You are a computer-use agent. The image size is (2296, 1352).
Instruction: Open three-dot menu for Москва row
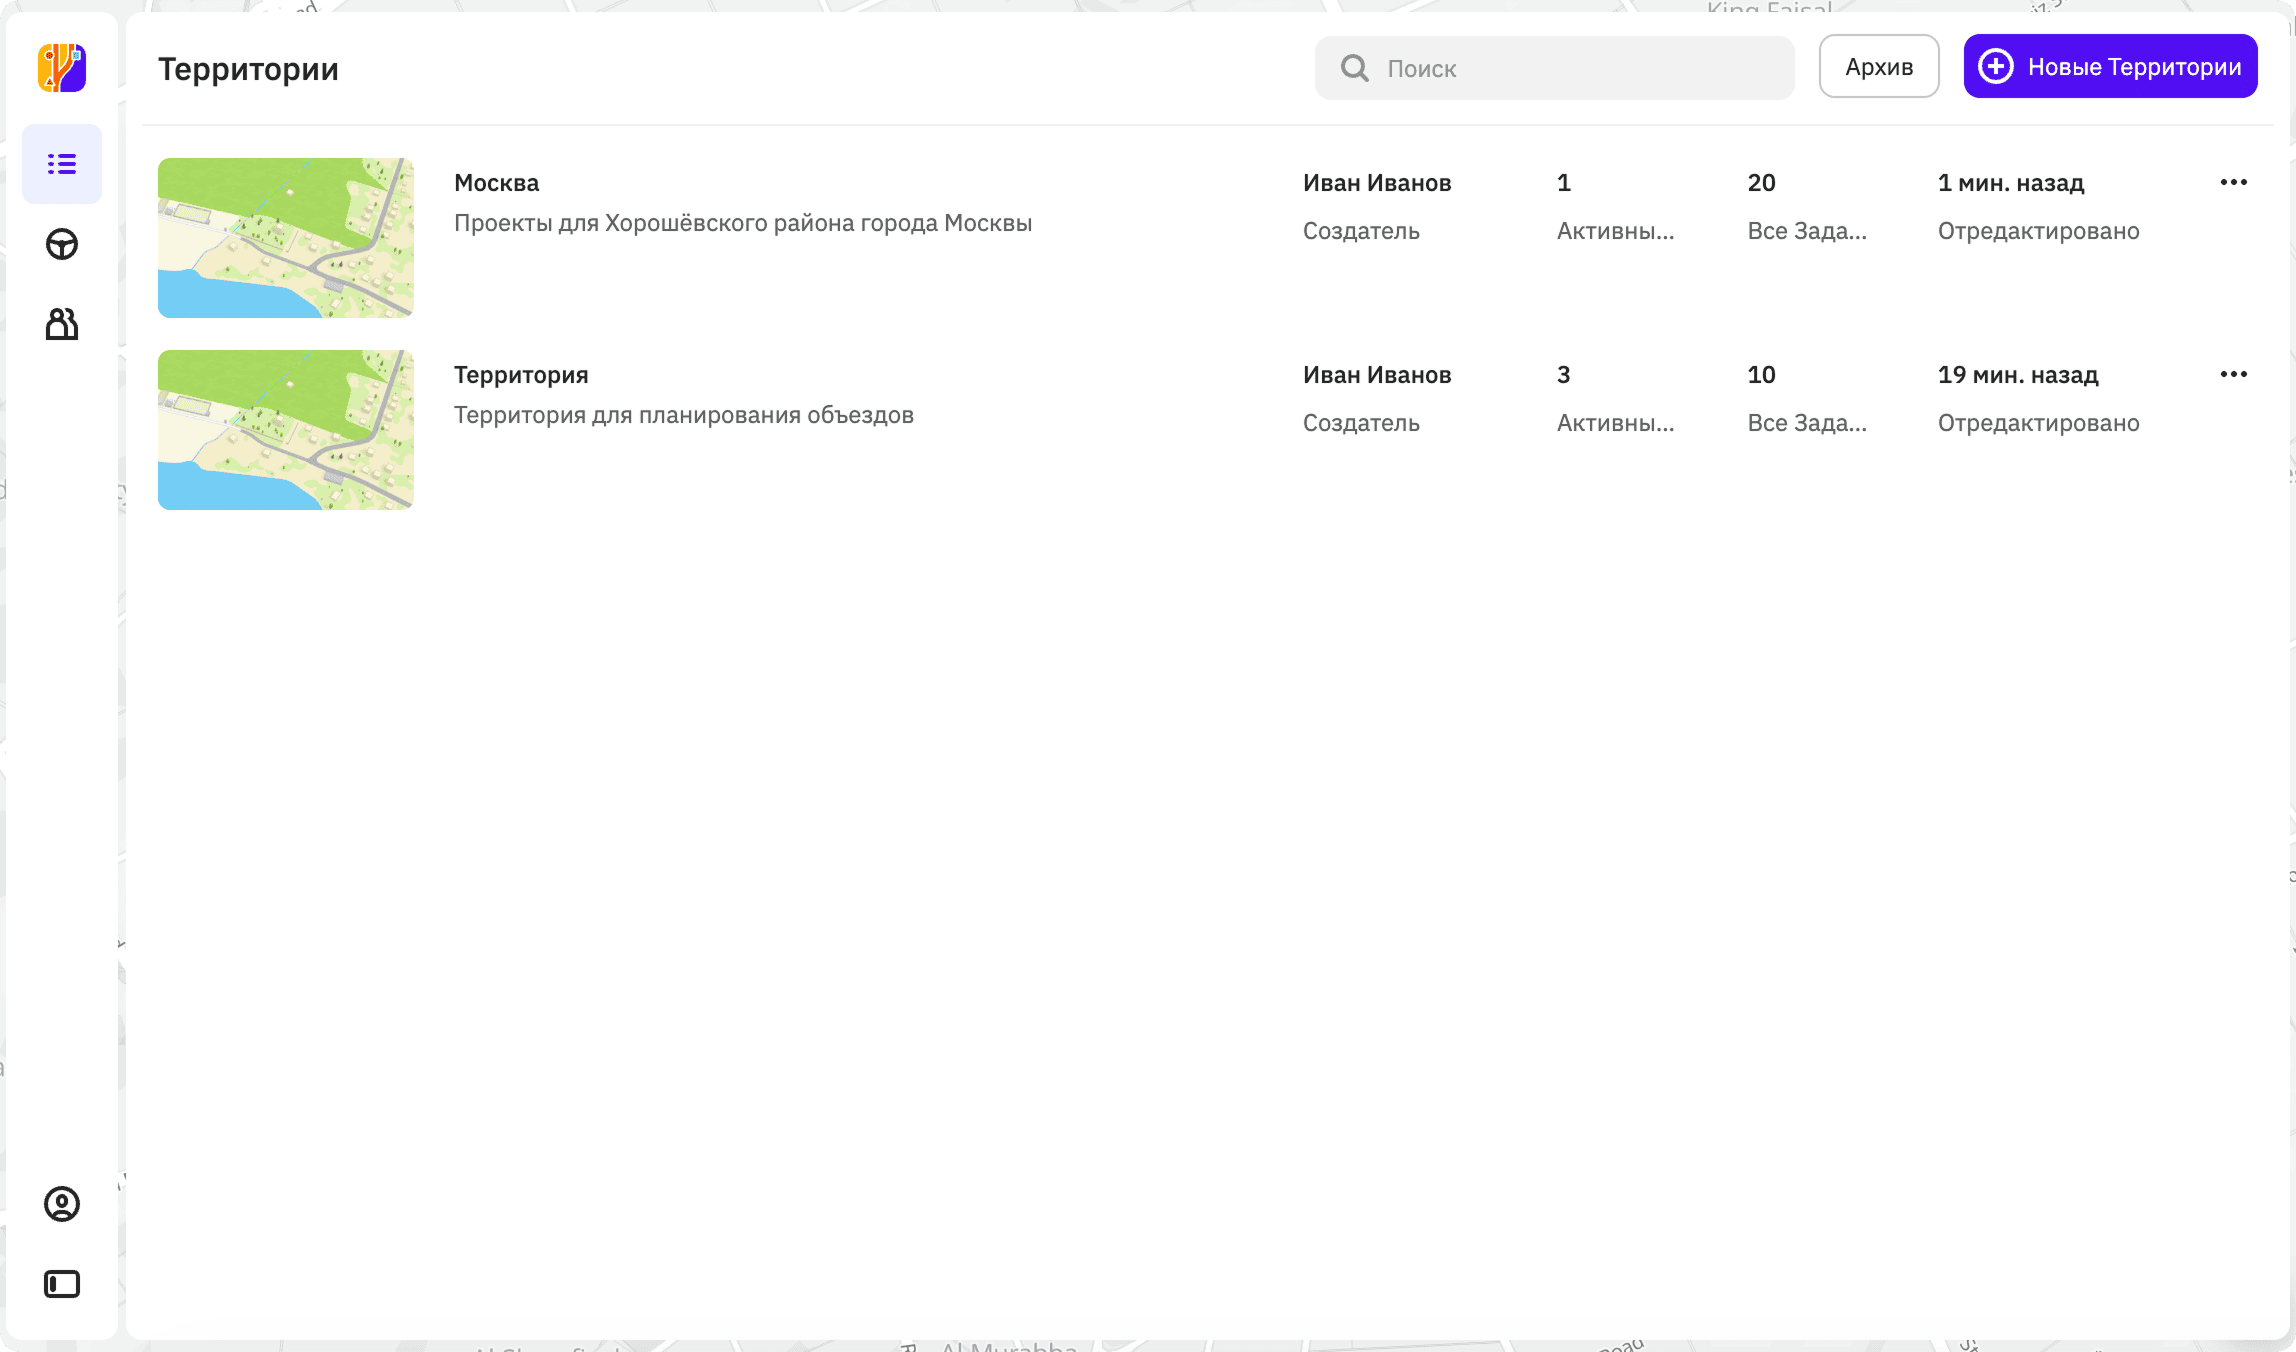click(2234, 182)
